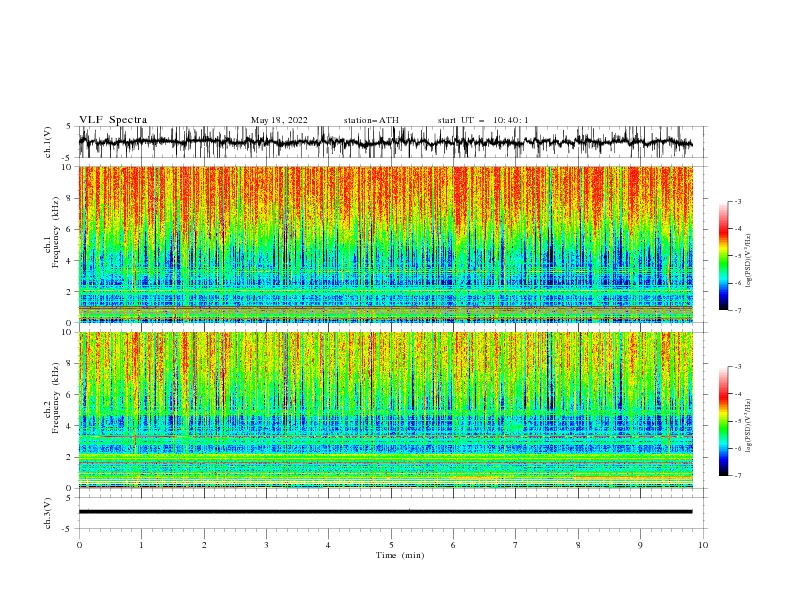Click the ch.2 spectrogram panel
The height and width of the screenshot is (612, 792).
pyautogui.click(x=385, y=410)
